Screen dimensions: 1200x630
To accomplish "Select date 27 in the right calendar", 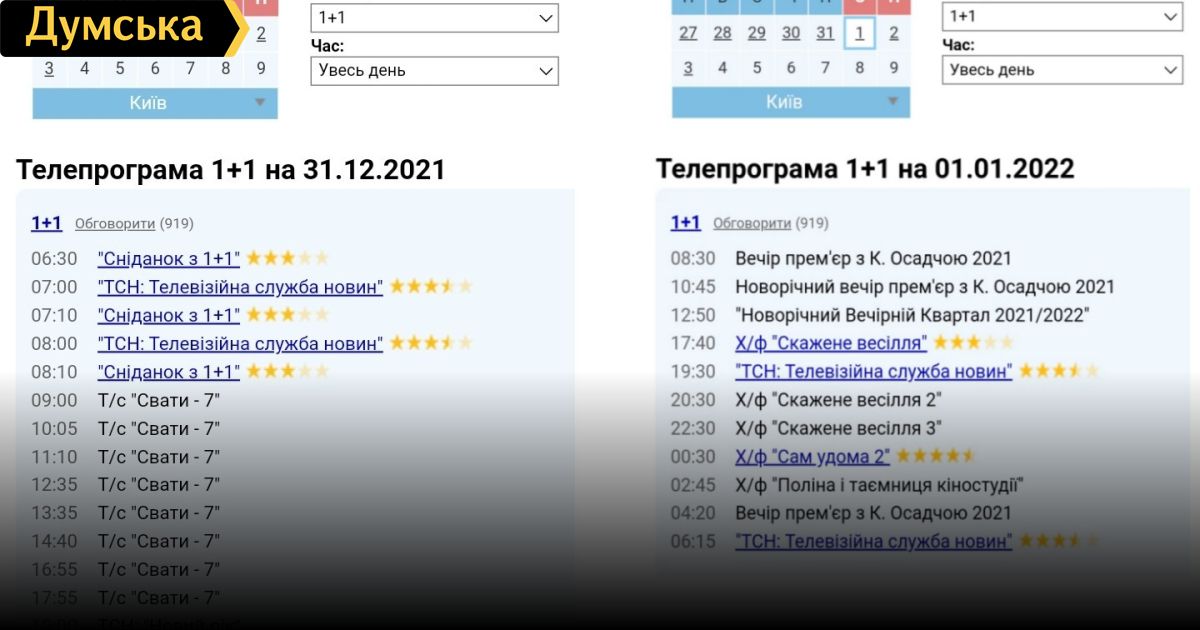I will click(x=688, y=33).
